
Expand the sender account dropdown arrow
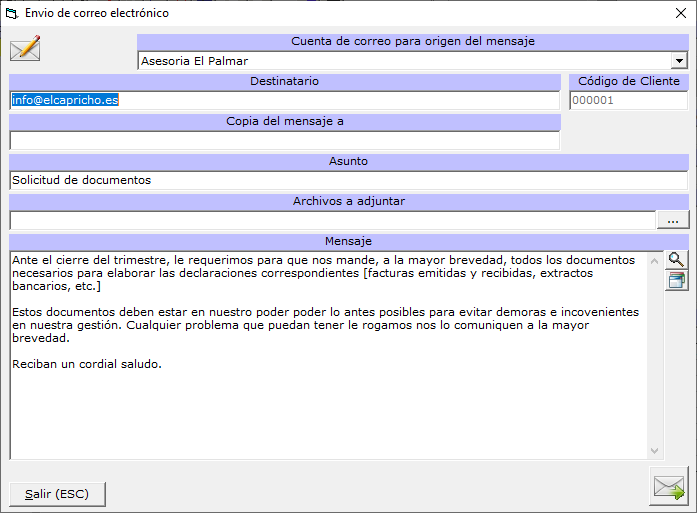pos(680,61)
